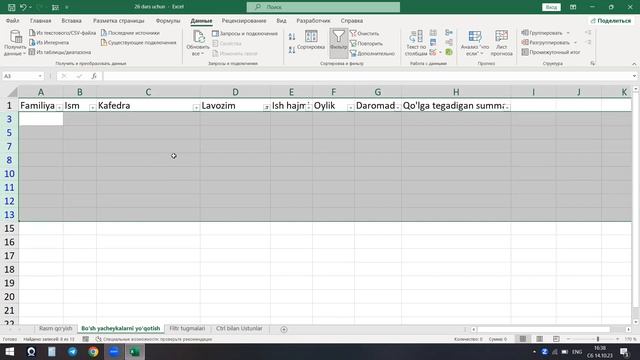640x360 pixels.
Task: Open Telegram from the taskbar
Action: pos(72,351)
